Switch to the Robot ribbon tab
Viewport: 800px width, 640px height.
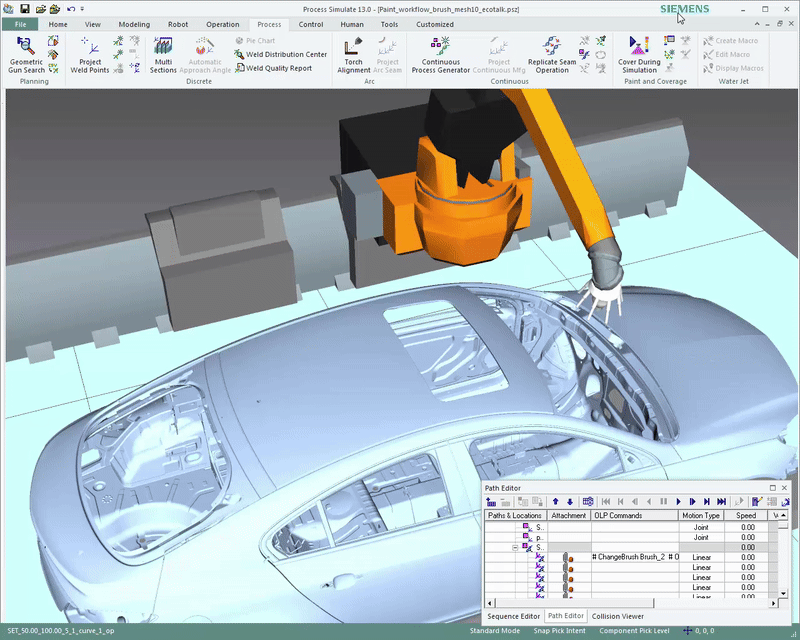178,24
